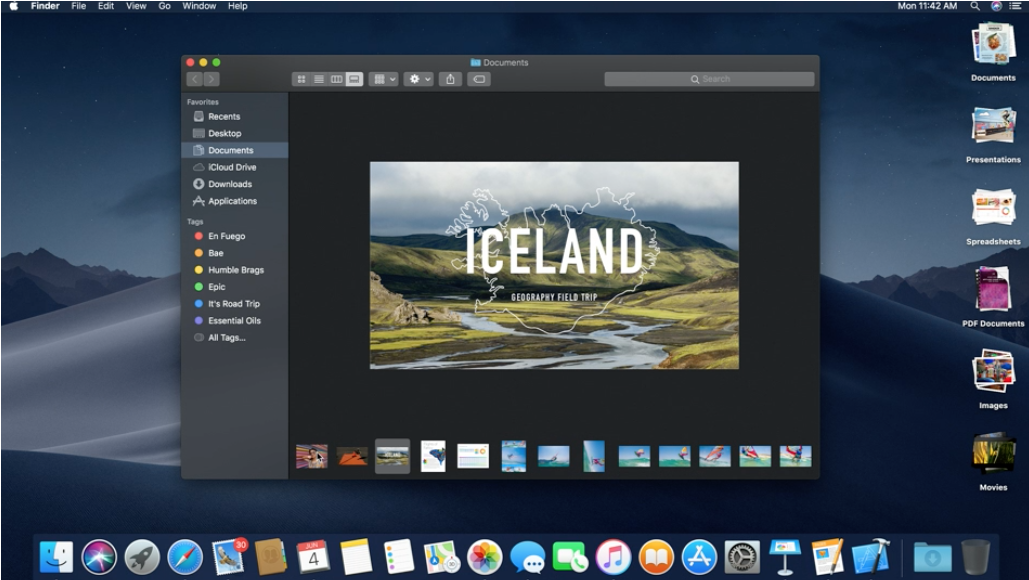Viewport: 1029px width, 580px height.
Task: Open Photos from the Dock
Action: [484, 556]
